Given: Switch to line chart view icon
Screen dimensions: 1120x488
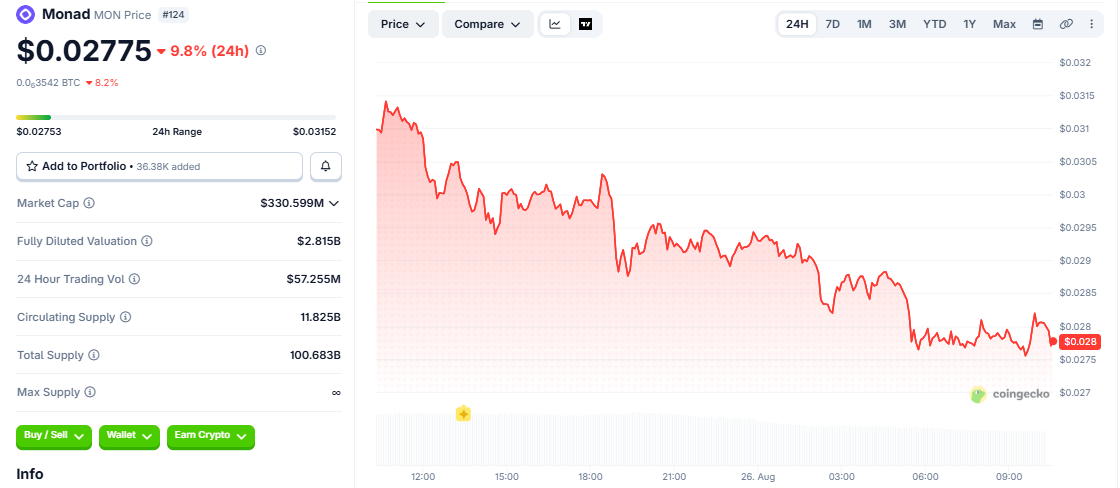Looking at the screenshot, I should pyautogui.click(x=555, y=24).
